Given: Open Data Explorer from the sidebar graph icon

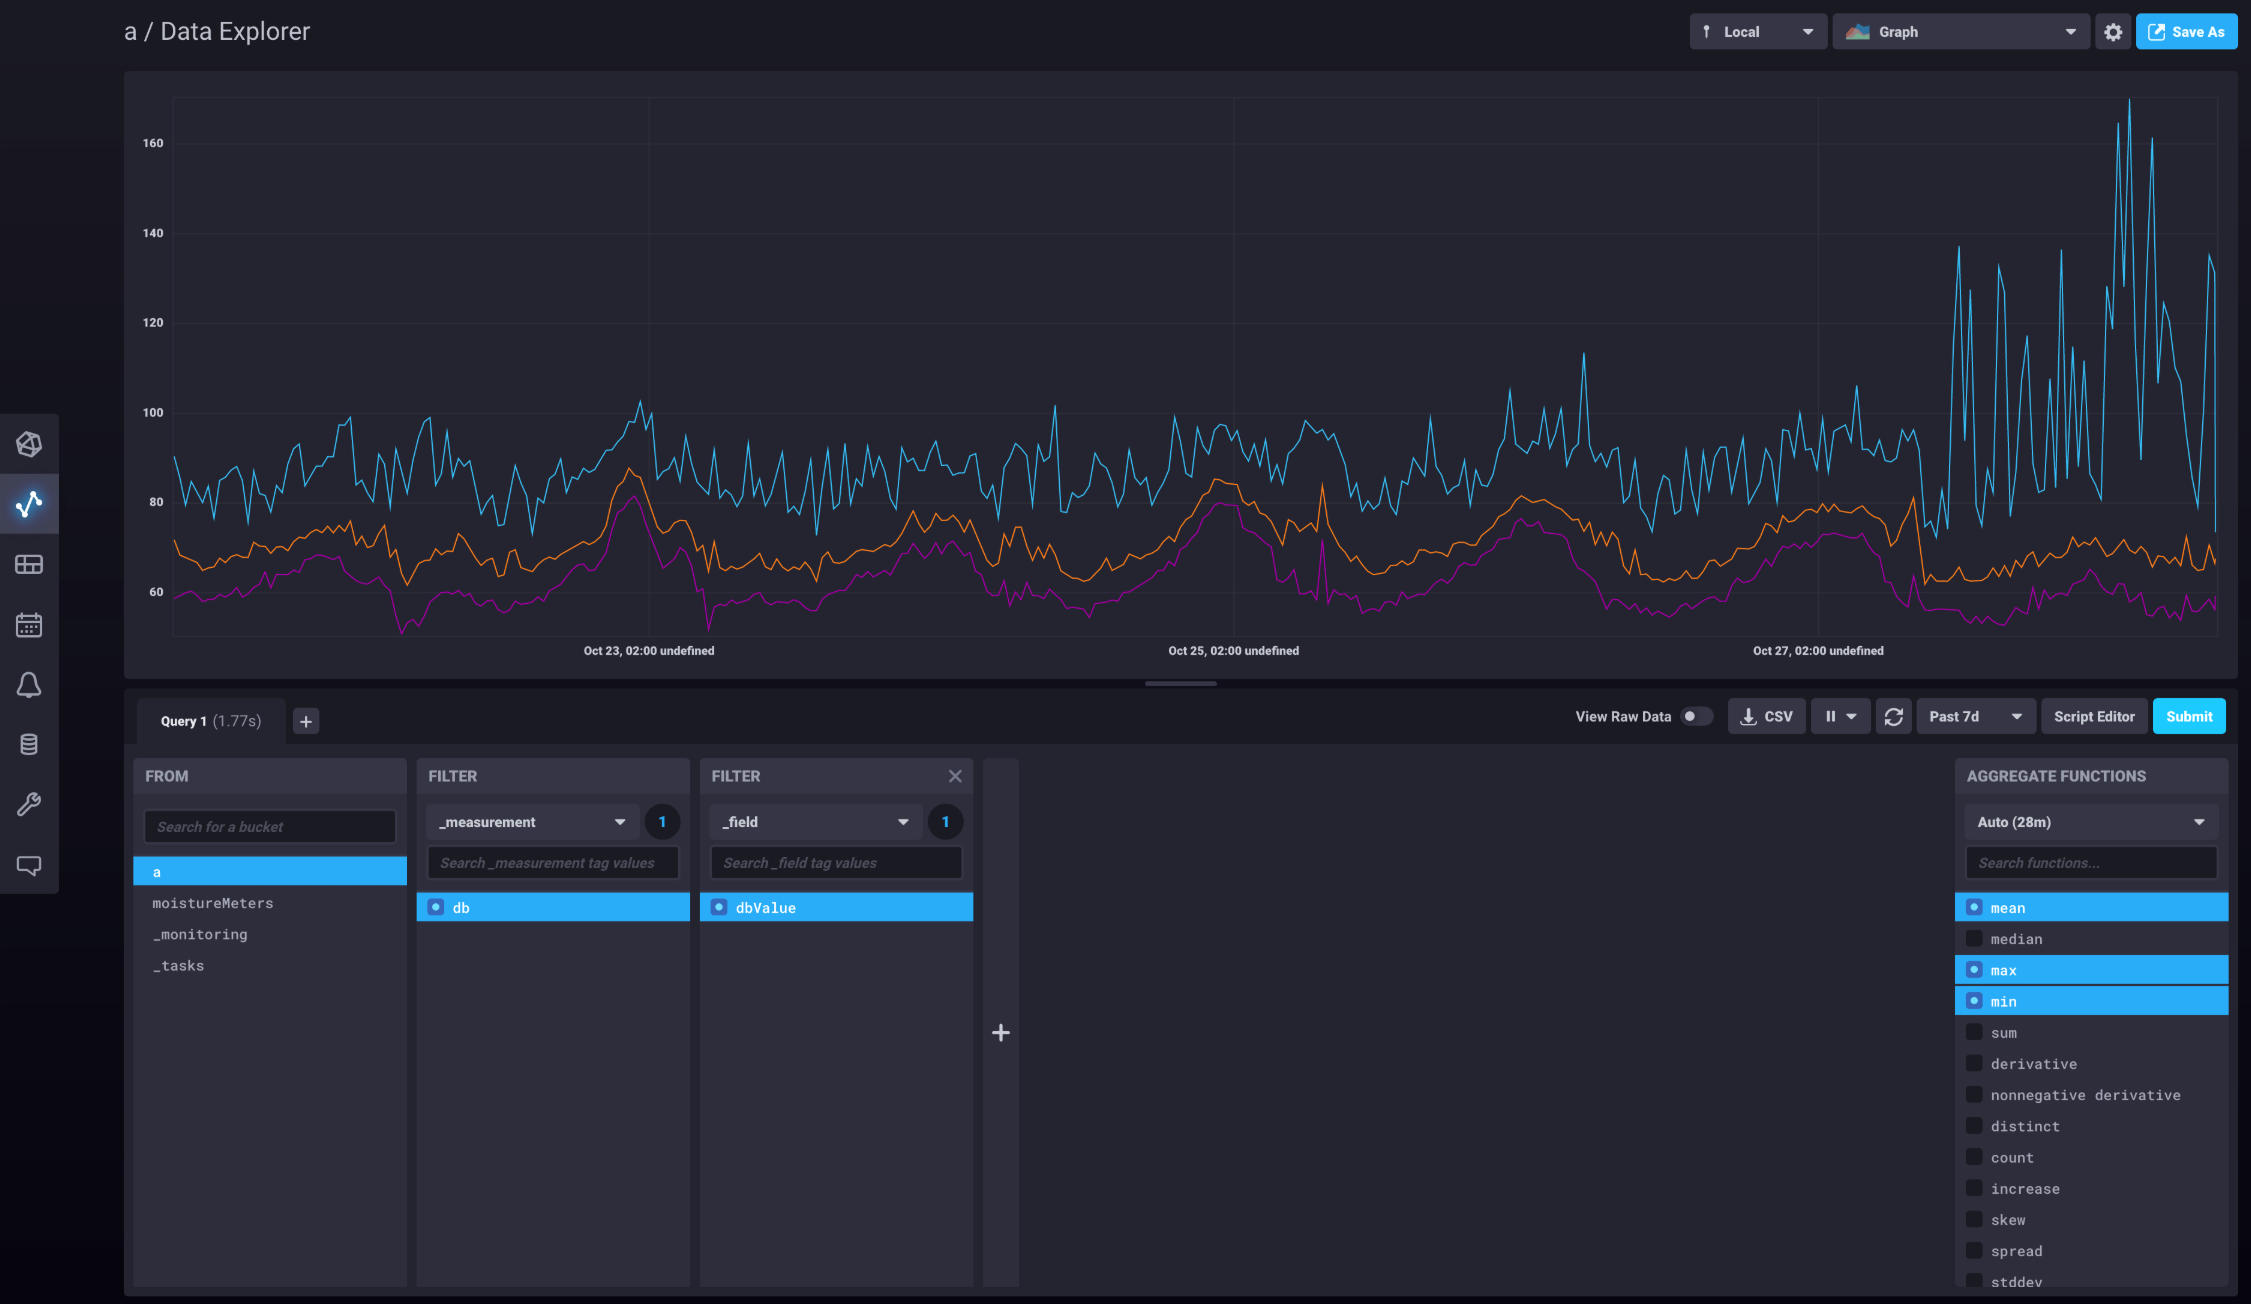Looking at the screenshot, I should tap(29, 503).
